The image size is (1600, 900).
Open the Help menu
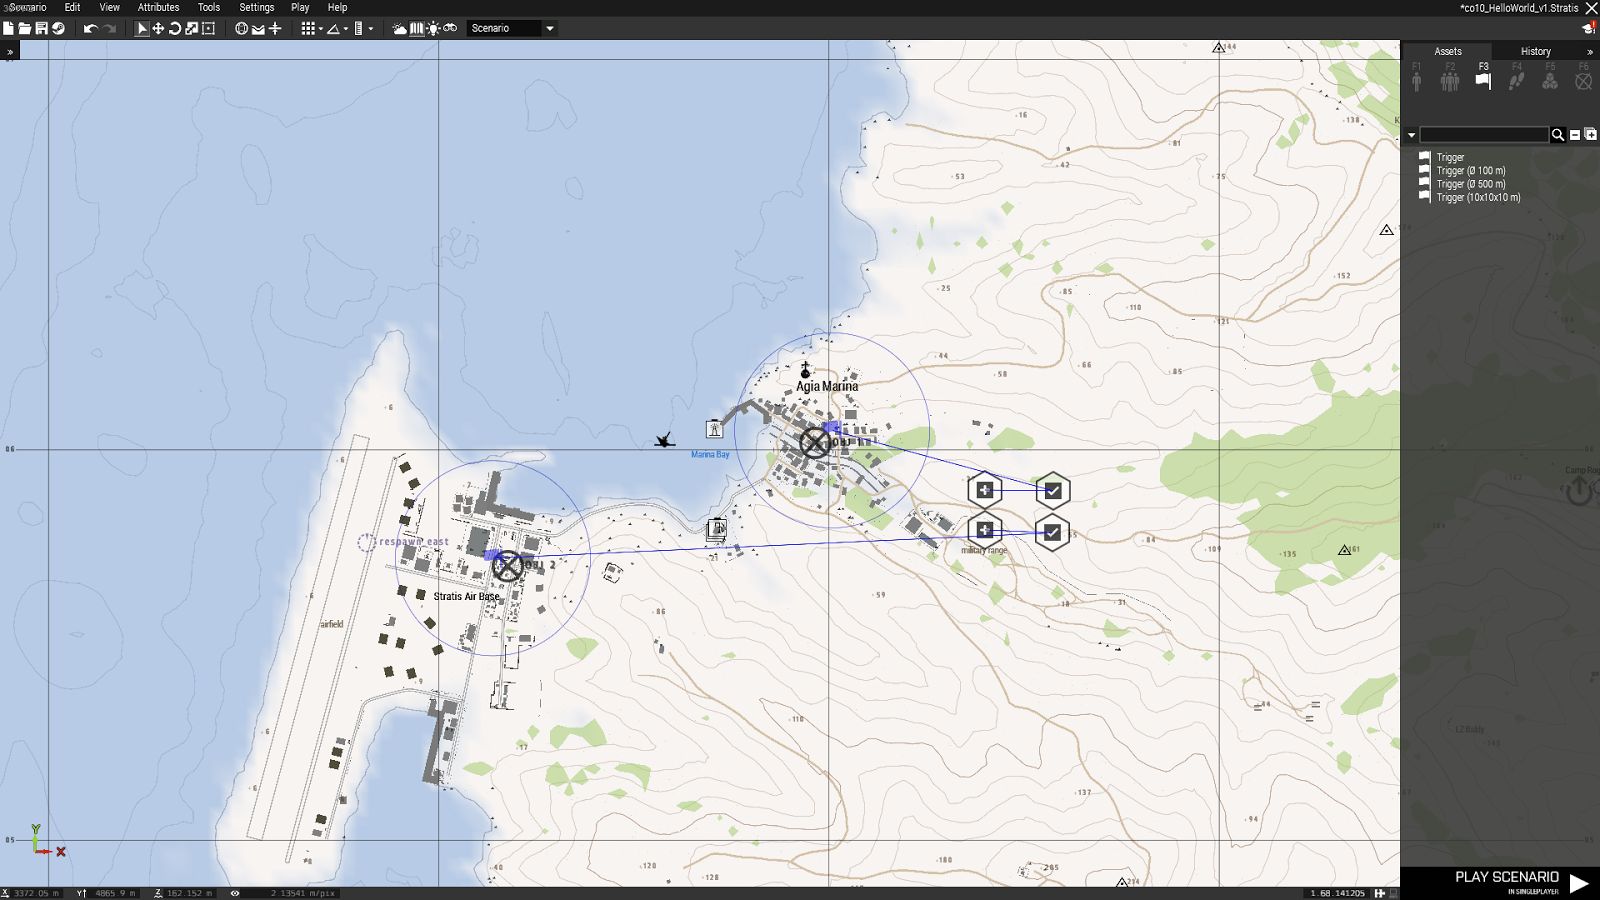[338, 7]
